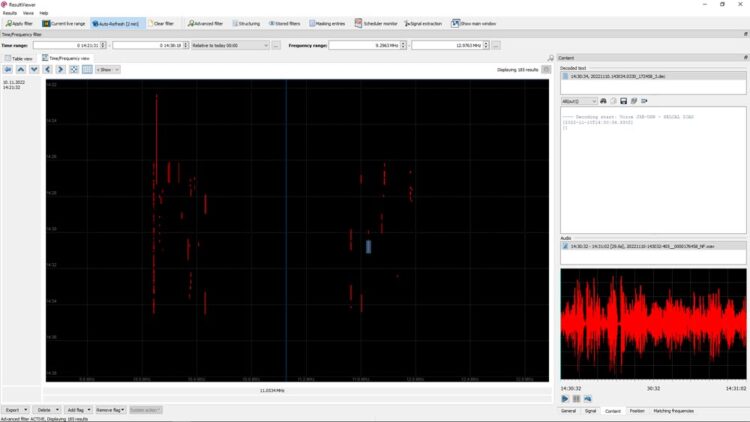Click the red audio waveform display
Screen dimensions: 750x422
tap(653, 325)
